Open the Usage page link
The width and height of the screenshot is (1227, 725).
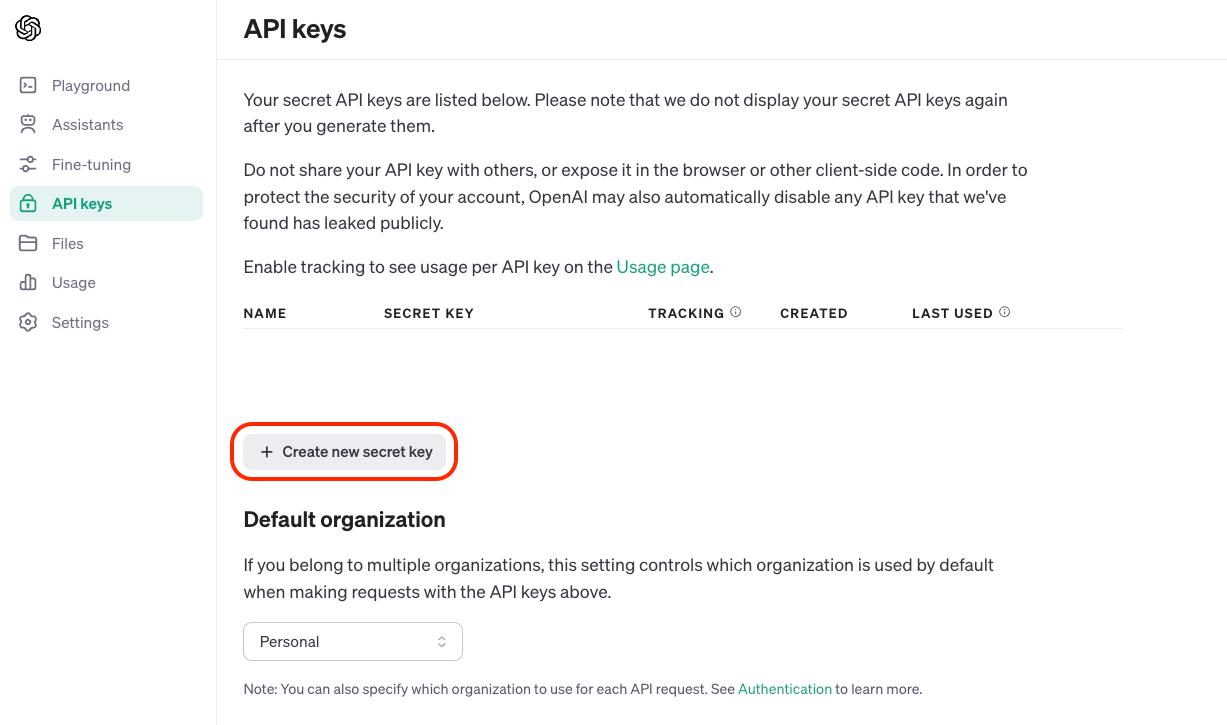coord(661,267)
